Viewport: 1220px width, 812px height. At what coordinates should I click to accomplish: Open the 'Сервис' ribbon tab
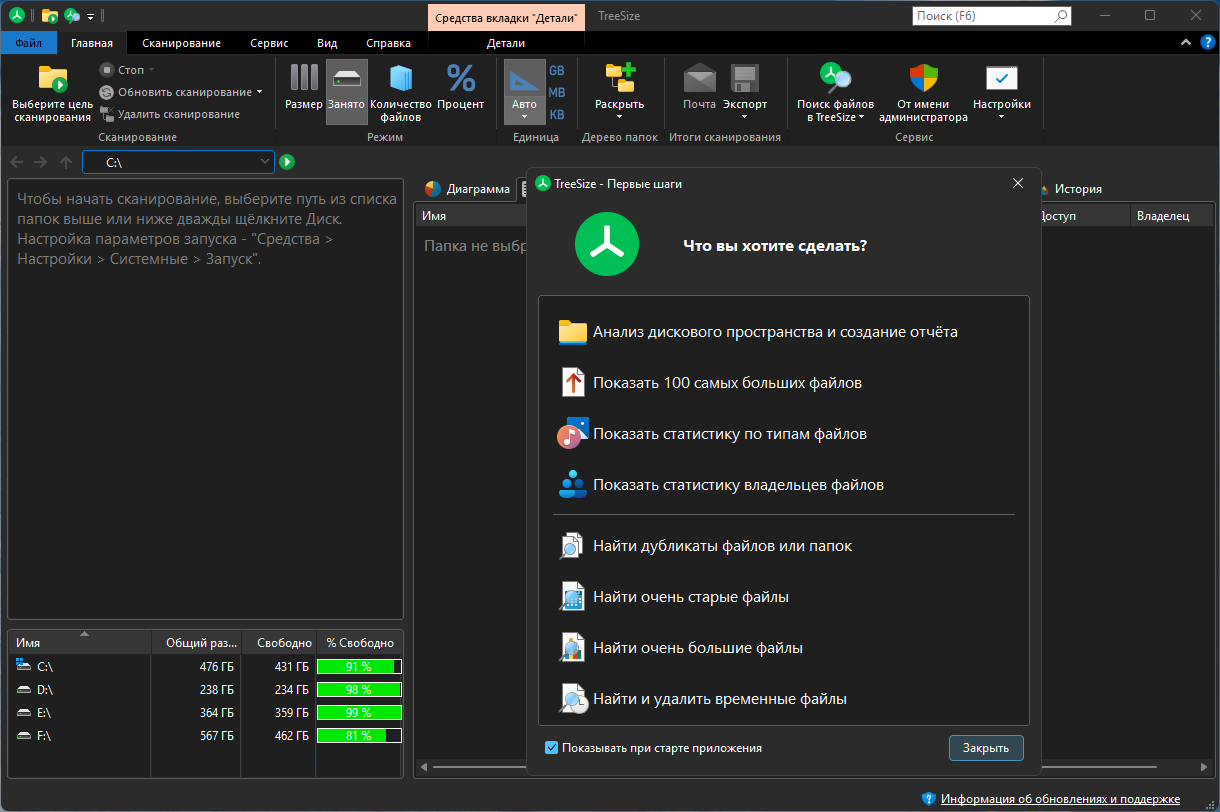point(269,43)
